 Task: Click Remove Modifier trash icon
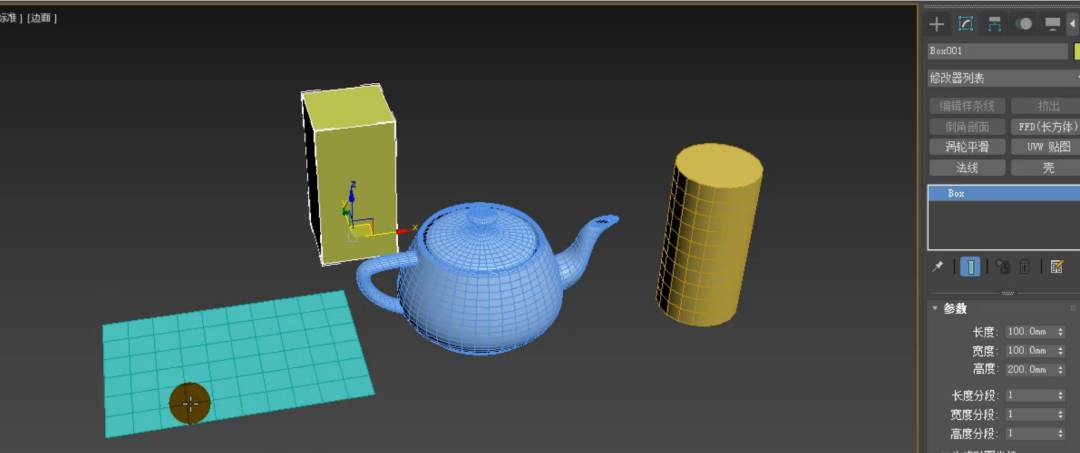coord(1024,266)
